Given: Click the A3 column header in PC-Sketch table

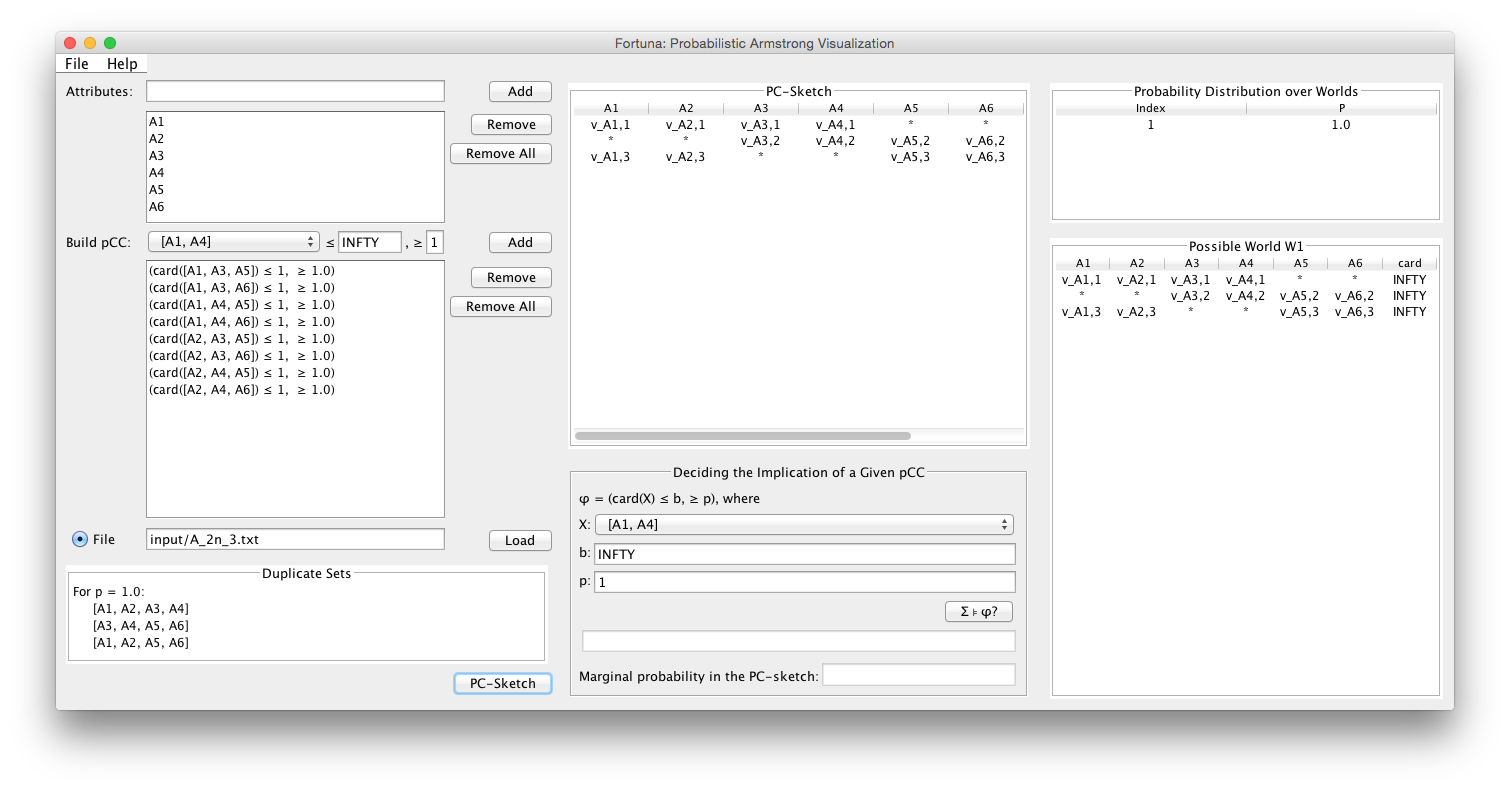Looking at the screenshot, I should [x=761, y=108].
